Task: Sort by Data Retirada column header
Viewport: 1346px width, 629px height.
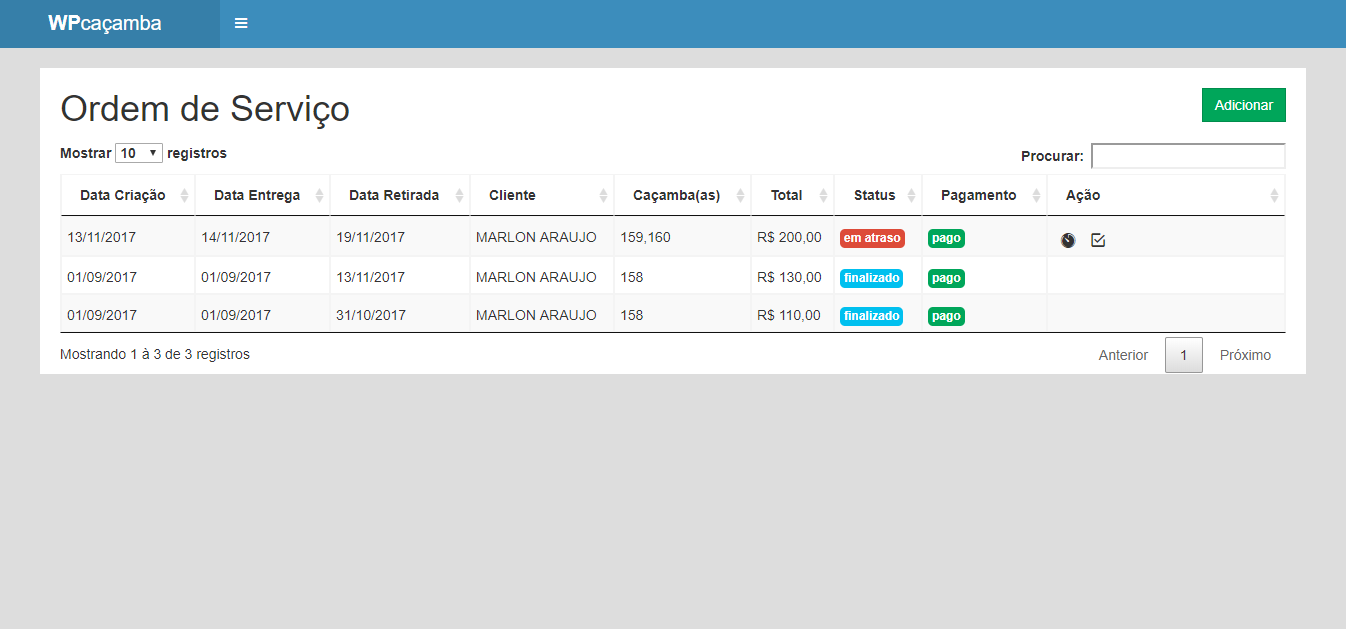Action: [394, 195]
